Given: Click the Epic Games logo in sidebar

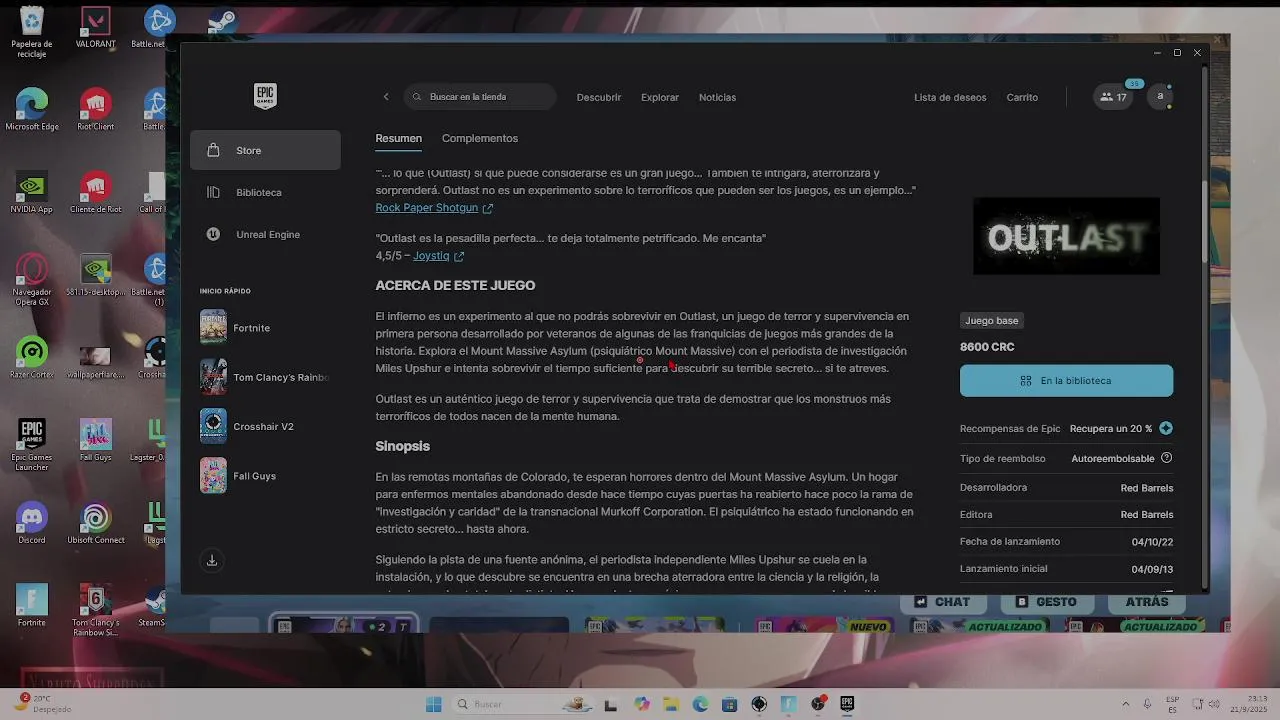Looking at the screenshot, I should (265, 96).
